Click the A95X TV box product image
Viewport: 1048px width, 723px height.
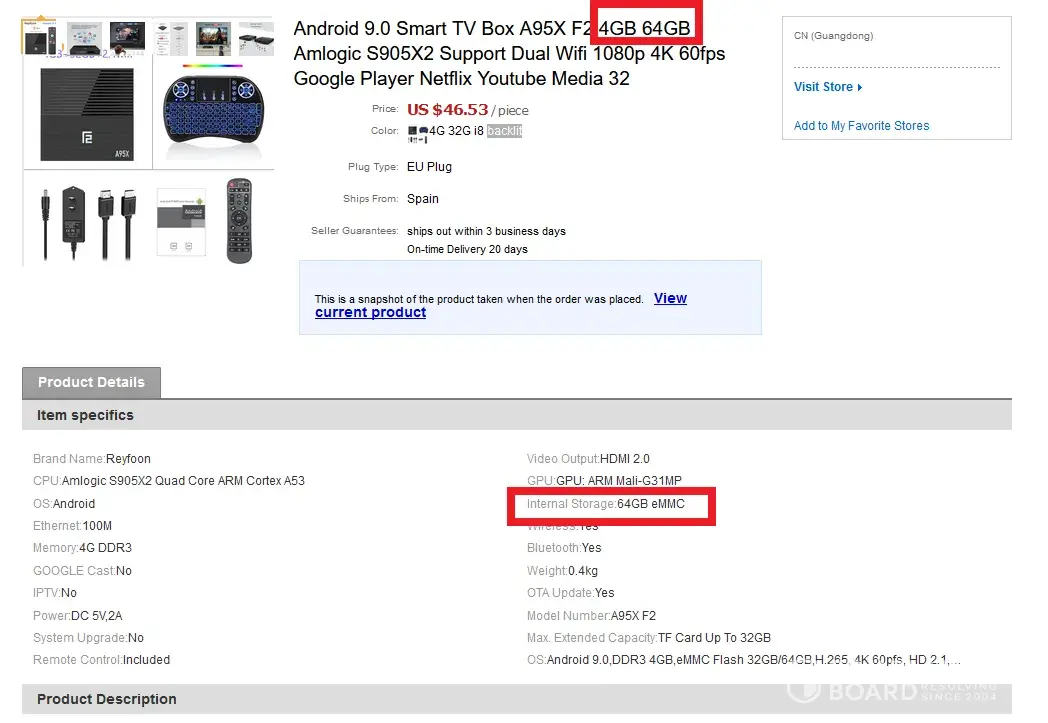tap(88, 114)
